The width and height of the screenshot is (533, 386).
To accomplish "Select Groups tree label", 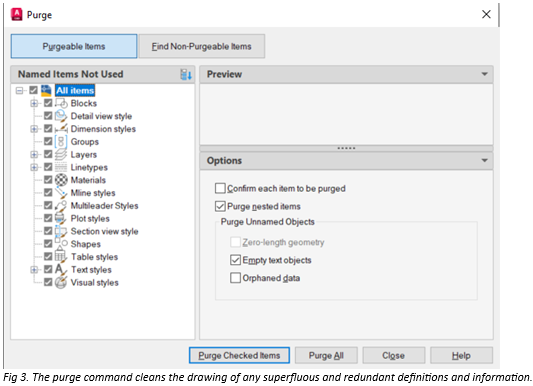I will click(85, 142).
